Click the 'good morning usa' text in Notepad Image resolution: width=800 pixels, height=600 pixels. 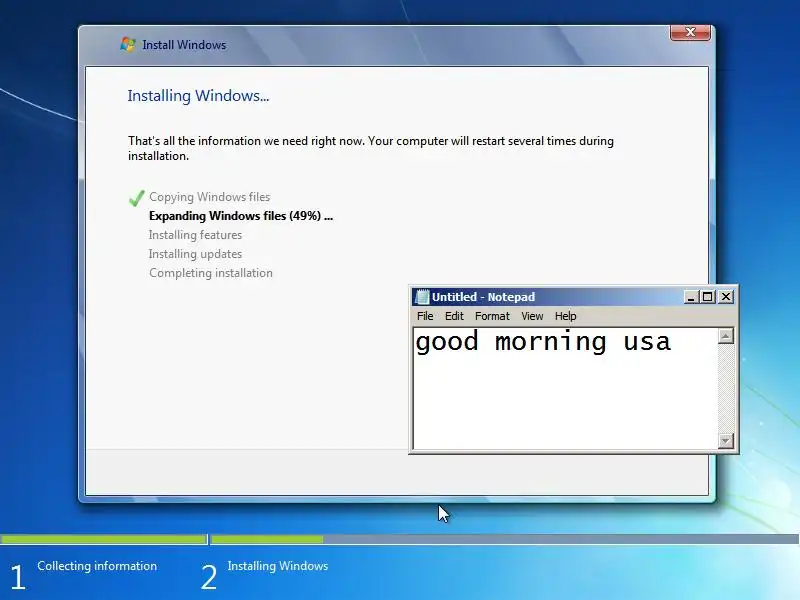543,342
